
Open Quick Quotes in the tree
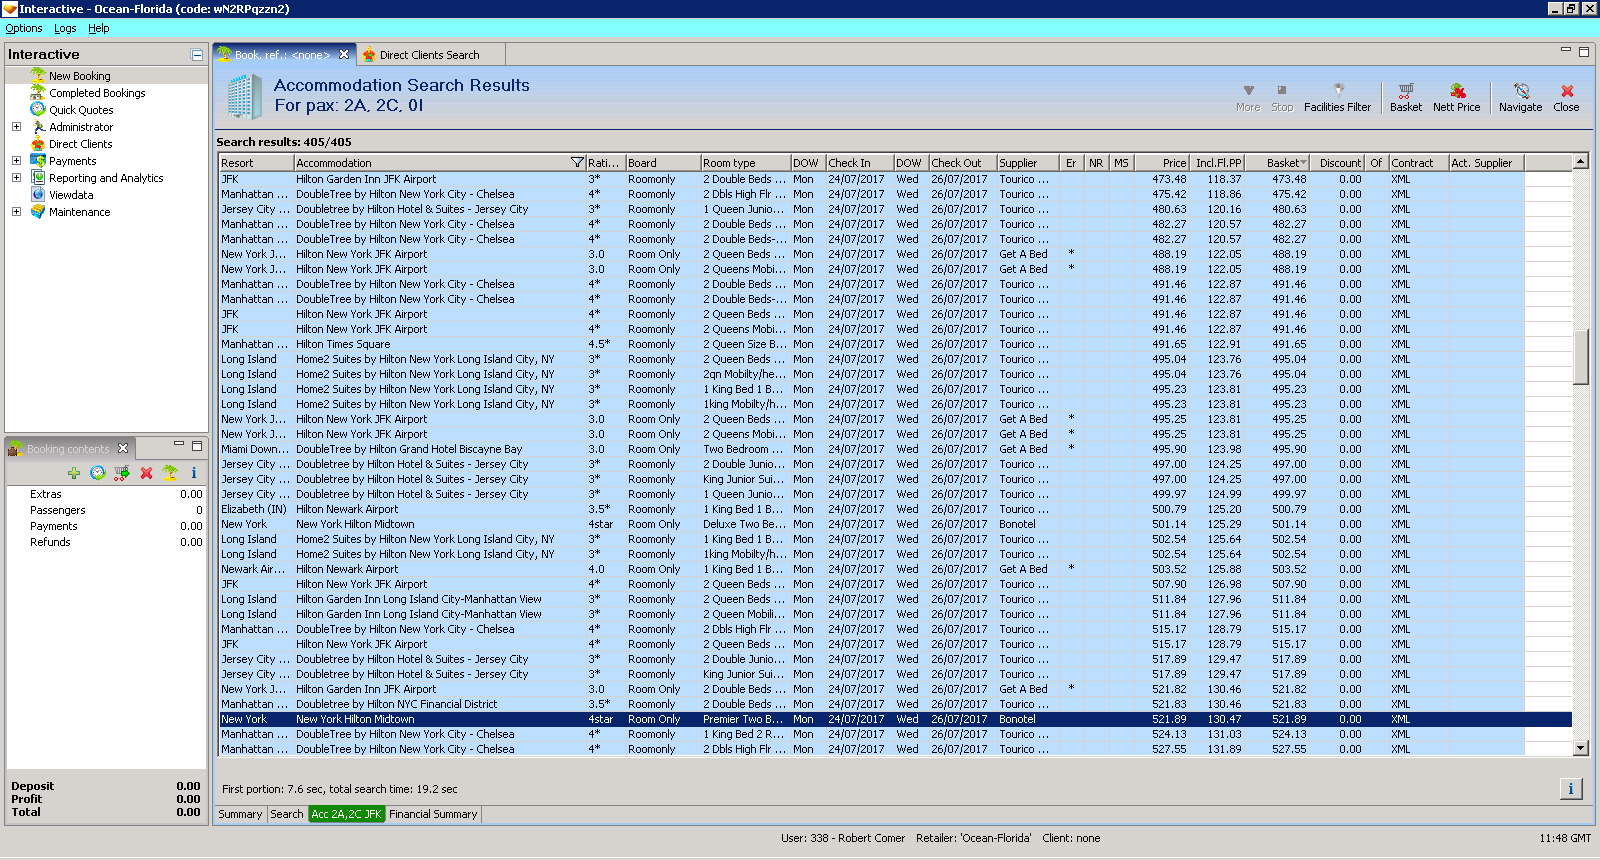pyautogui.click(x=81, y=110)
